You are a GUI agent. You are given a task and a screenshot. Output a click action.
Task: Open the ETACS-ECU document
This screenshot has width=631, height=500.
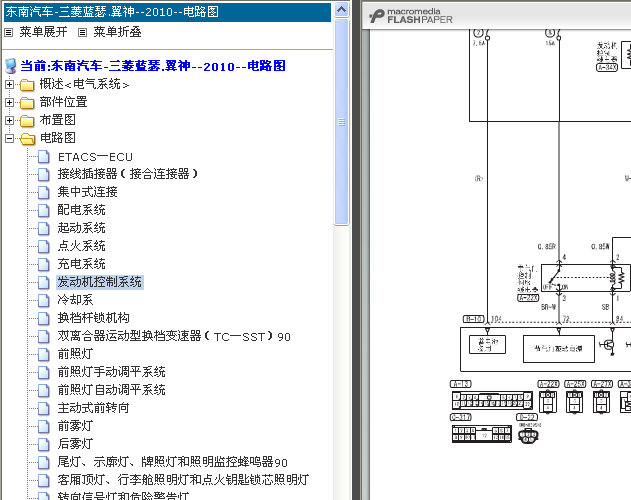click(x=95, y=157)
